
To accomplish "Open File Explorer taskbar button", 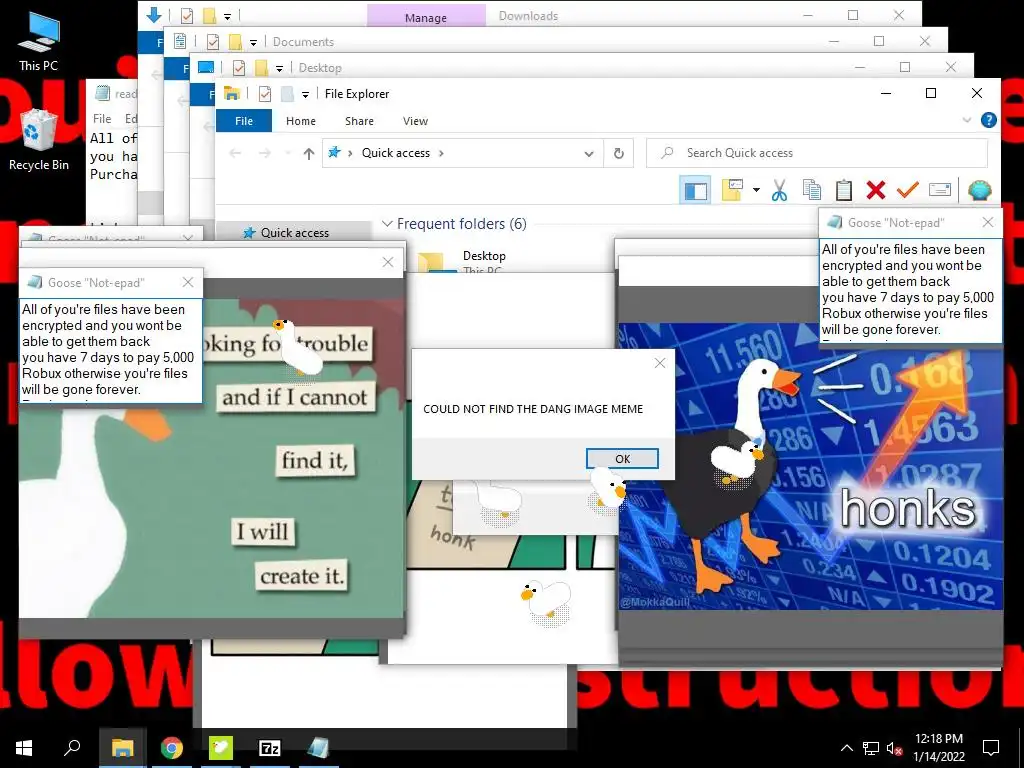I will click(x=122, y=748).
